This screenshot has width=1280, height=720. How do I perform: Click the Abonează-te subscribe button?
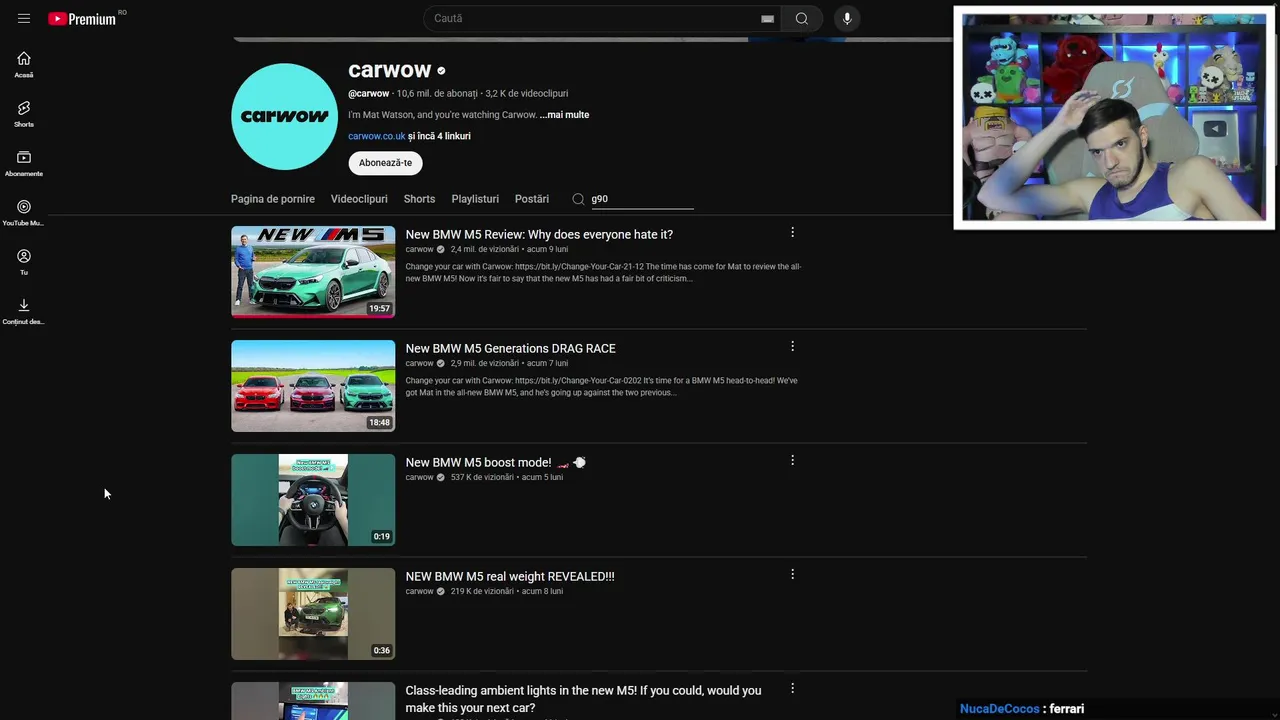pyautogui.click(x=385, y=163)
